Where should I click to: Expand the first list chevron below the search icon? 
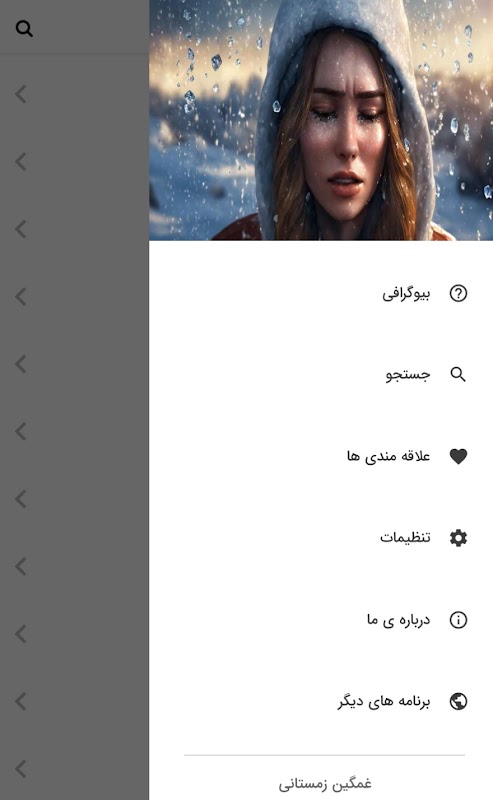click(x=21, y=94)
